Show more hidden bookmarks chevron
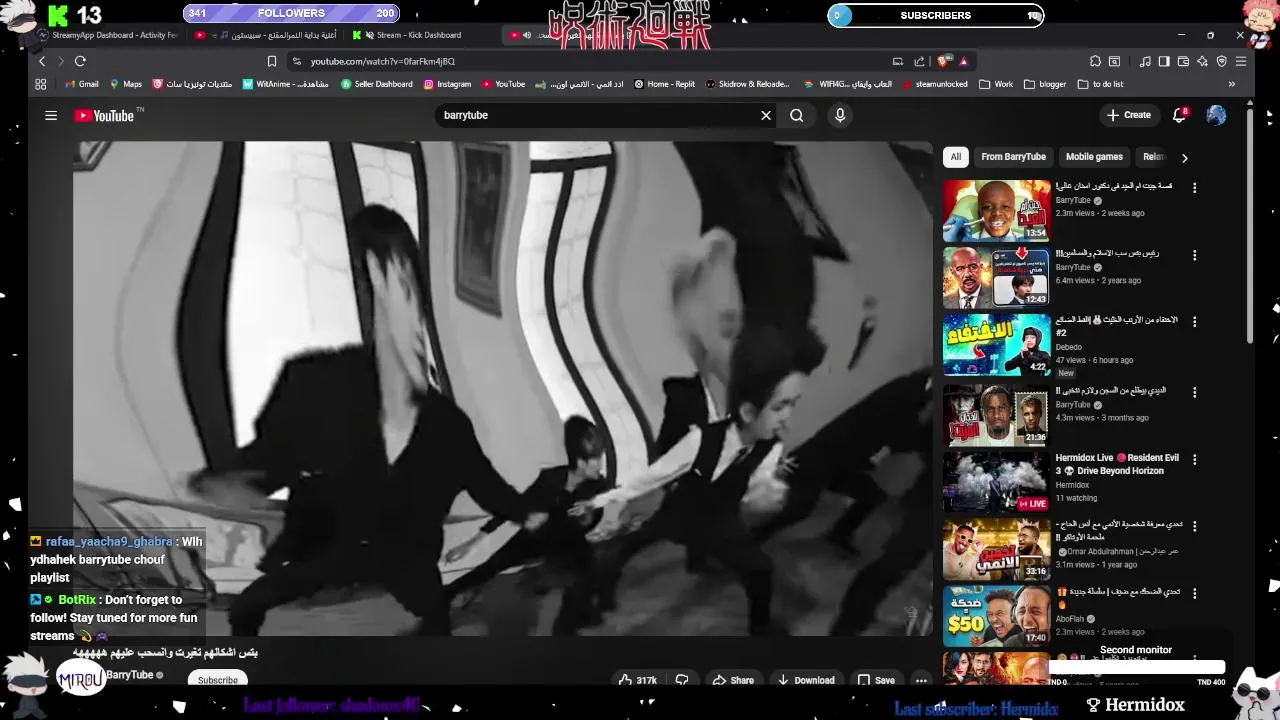Viewport: 1280px width, 720px height. (1232, 84)
